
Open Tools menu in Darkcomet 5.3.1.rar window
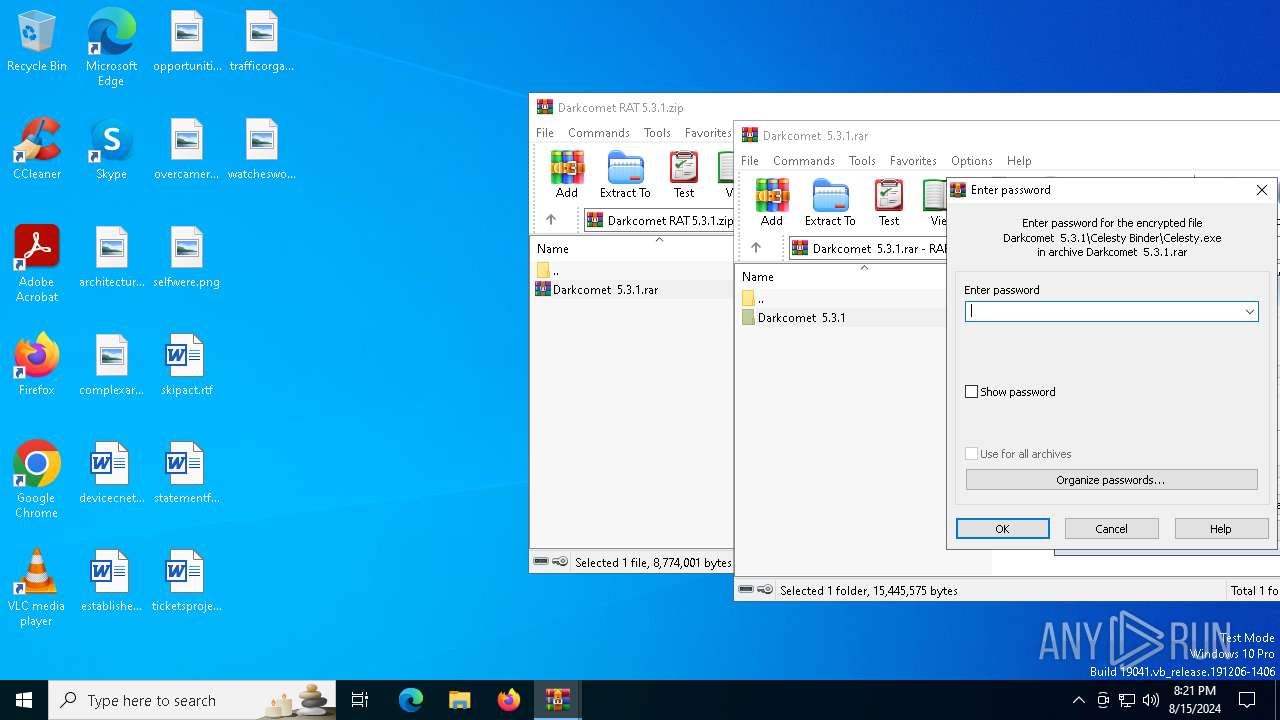click(x=862, y=161)
